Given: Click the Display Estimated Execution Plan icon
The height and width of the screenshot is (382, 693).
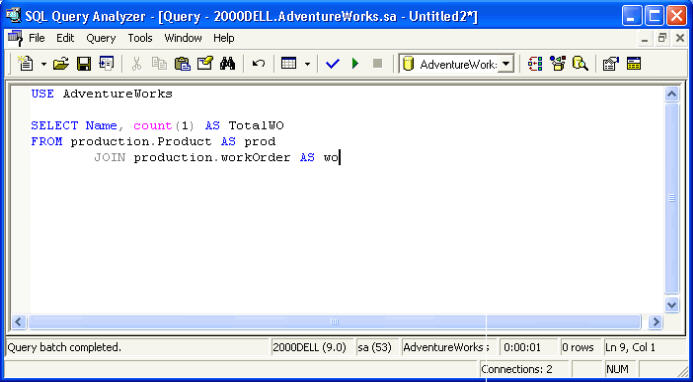Looking at the screenshot, I should [535, 64].
